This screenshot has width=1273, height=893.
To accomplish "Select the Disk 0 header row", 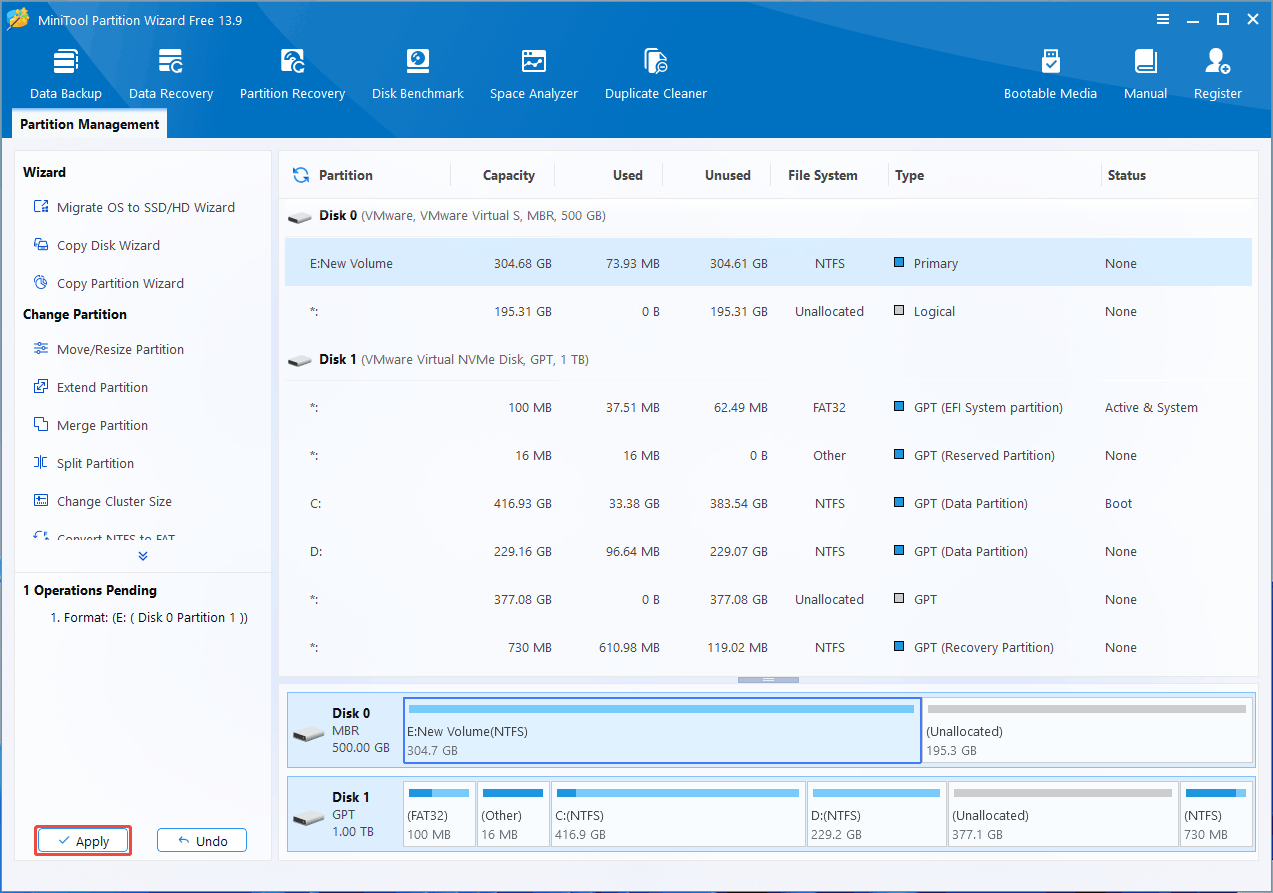I will pos(768,216).
